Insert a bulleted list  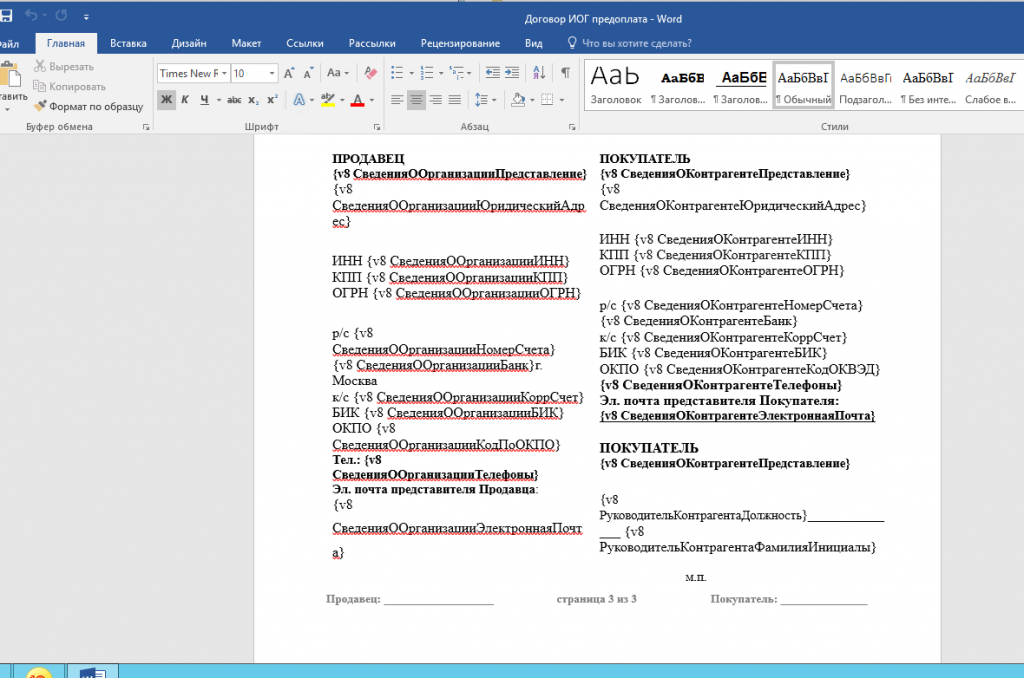pyautogui.click(x=396, y=73)
